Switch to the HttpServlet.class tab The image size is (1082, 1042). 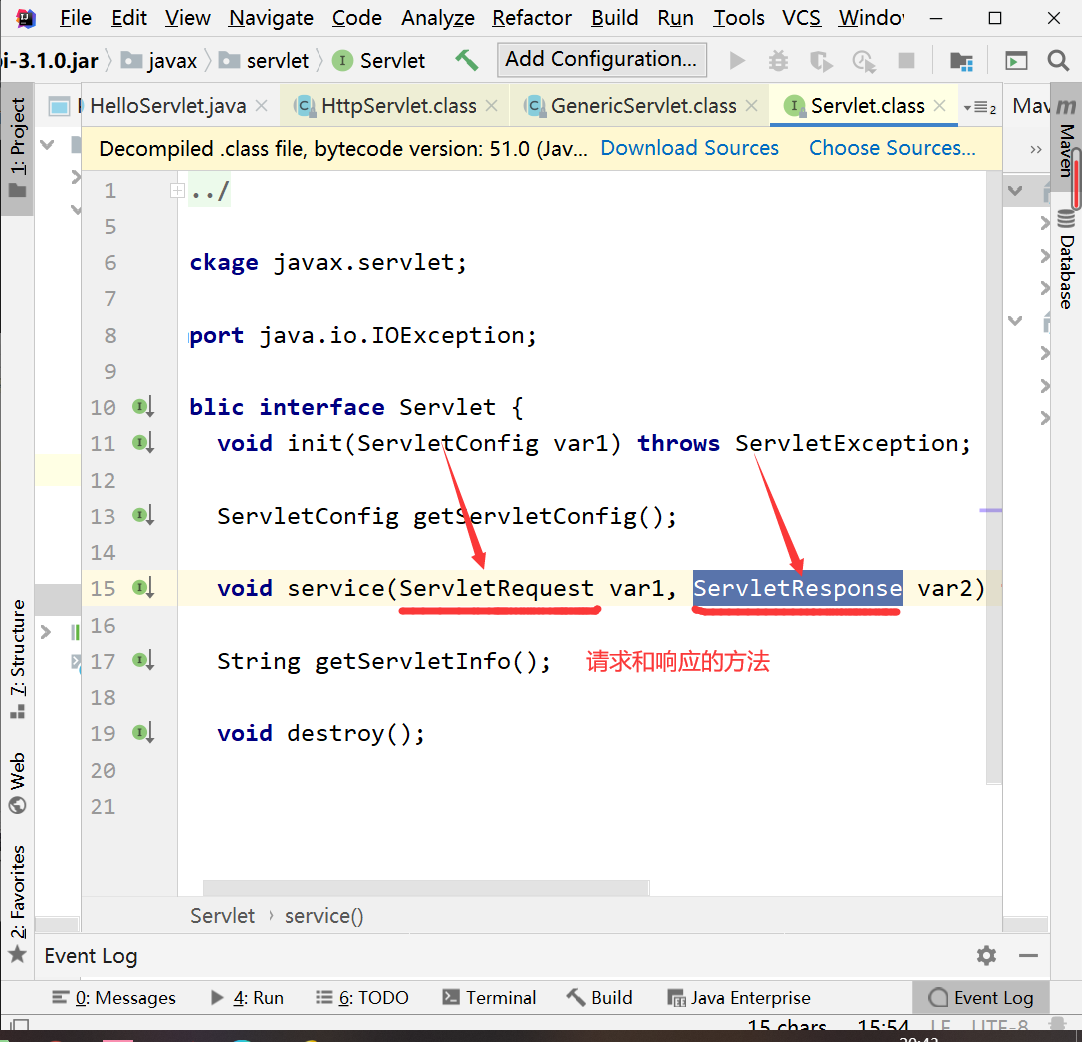tap(398, 106)
